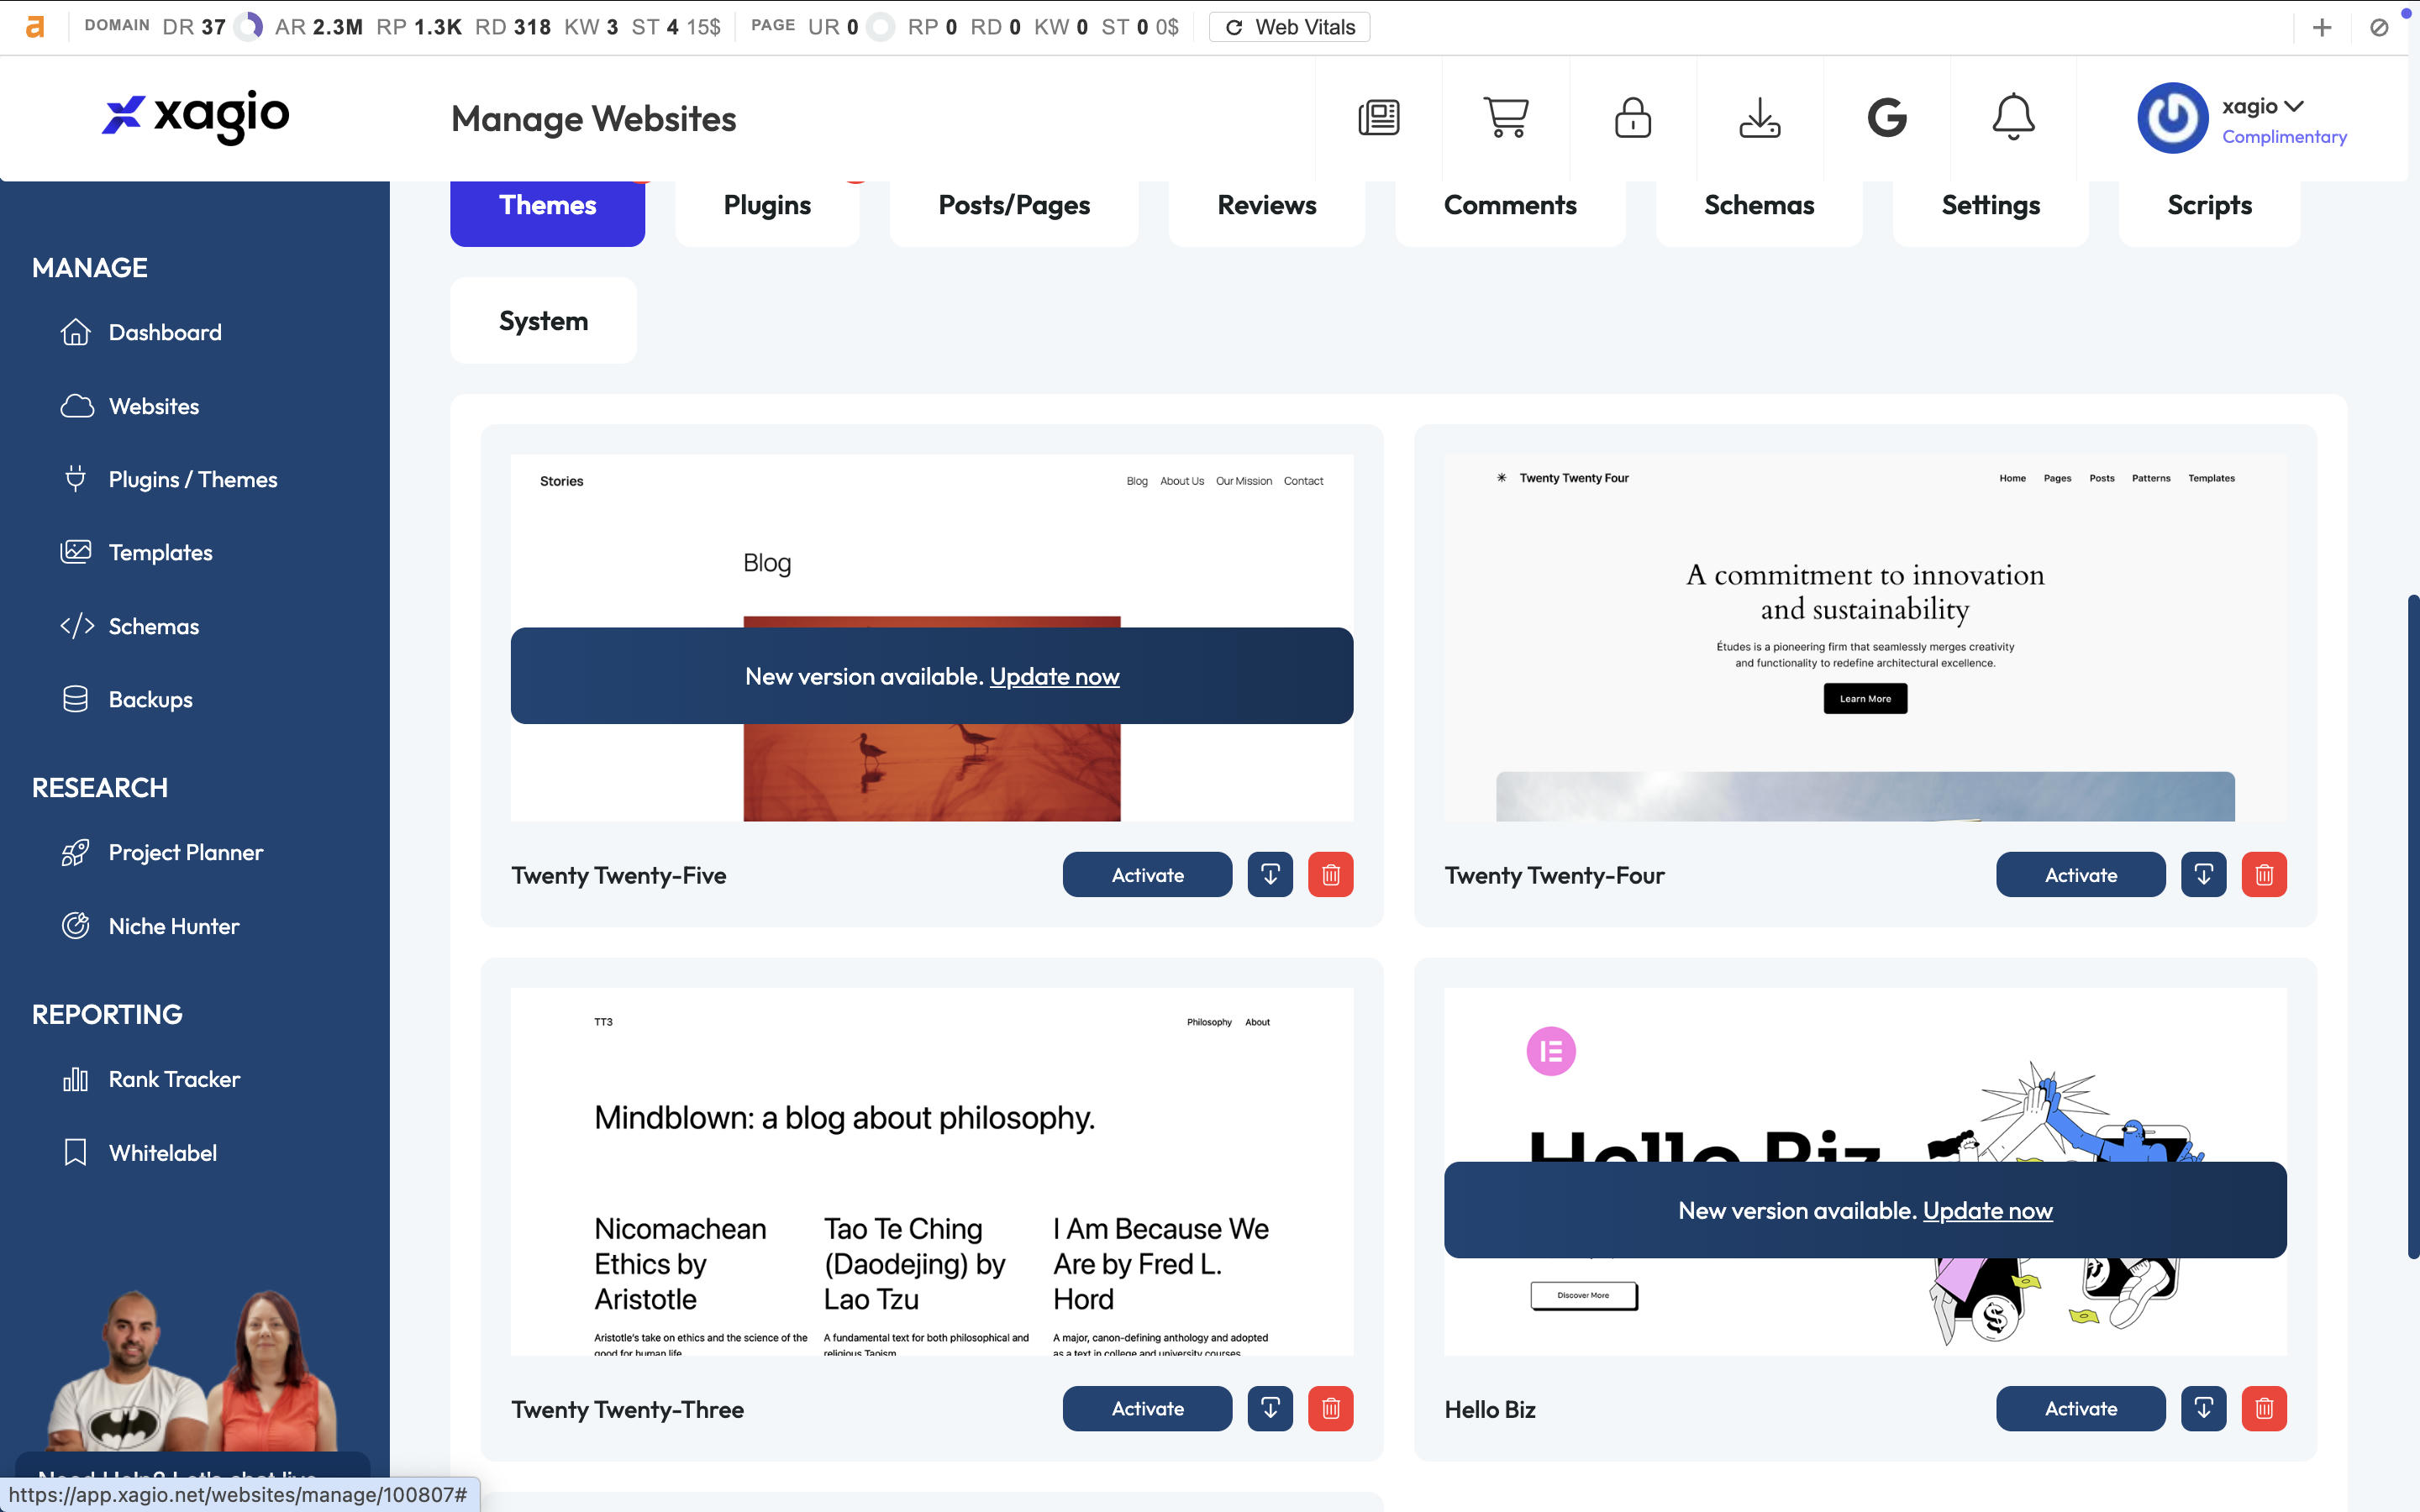
Task: Switch to the Reviews tab
Action: pyautogui.click(x=1266, y=206)
